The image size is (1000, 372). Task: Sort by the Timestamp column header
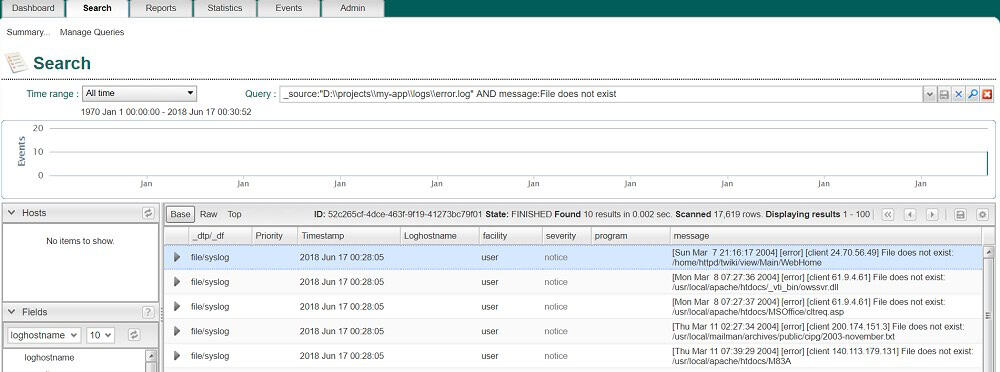point(348,236)
